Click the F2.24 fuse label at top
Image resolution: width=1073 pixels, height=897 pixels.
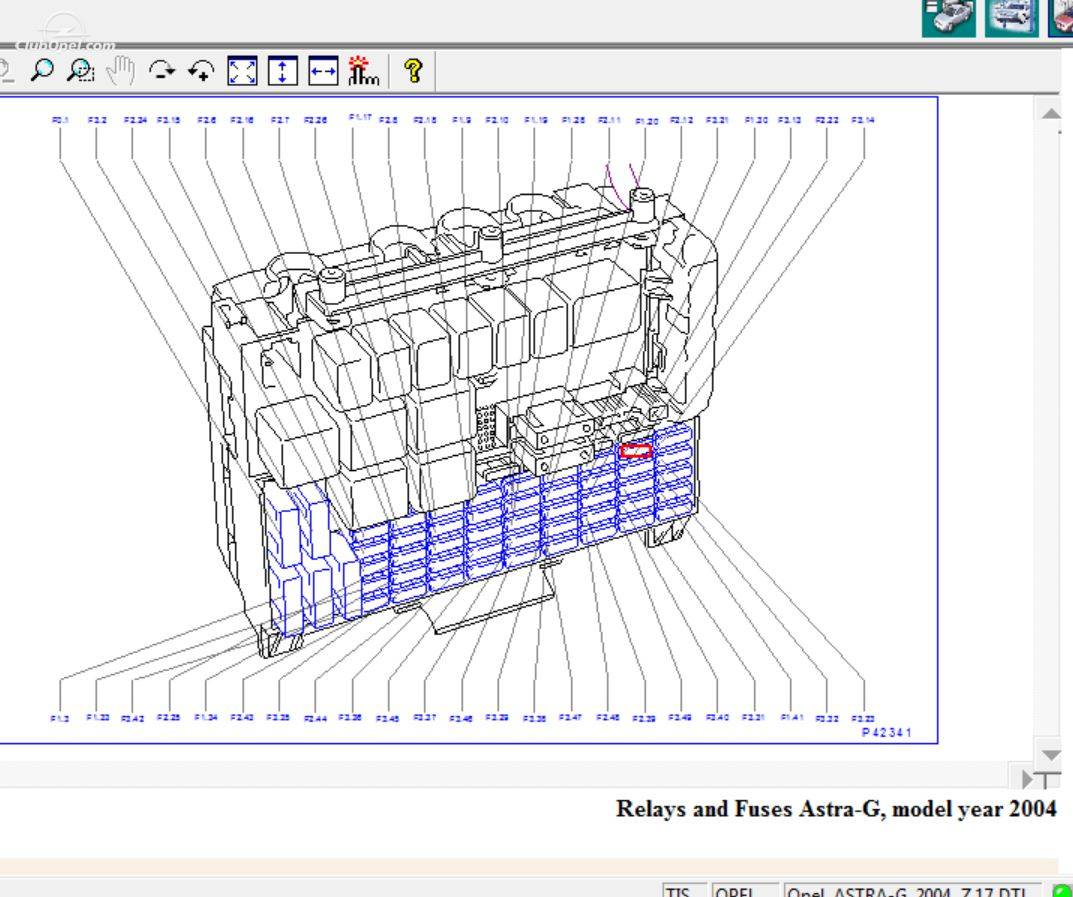point(135,120)
